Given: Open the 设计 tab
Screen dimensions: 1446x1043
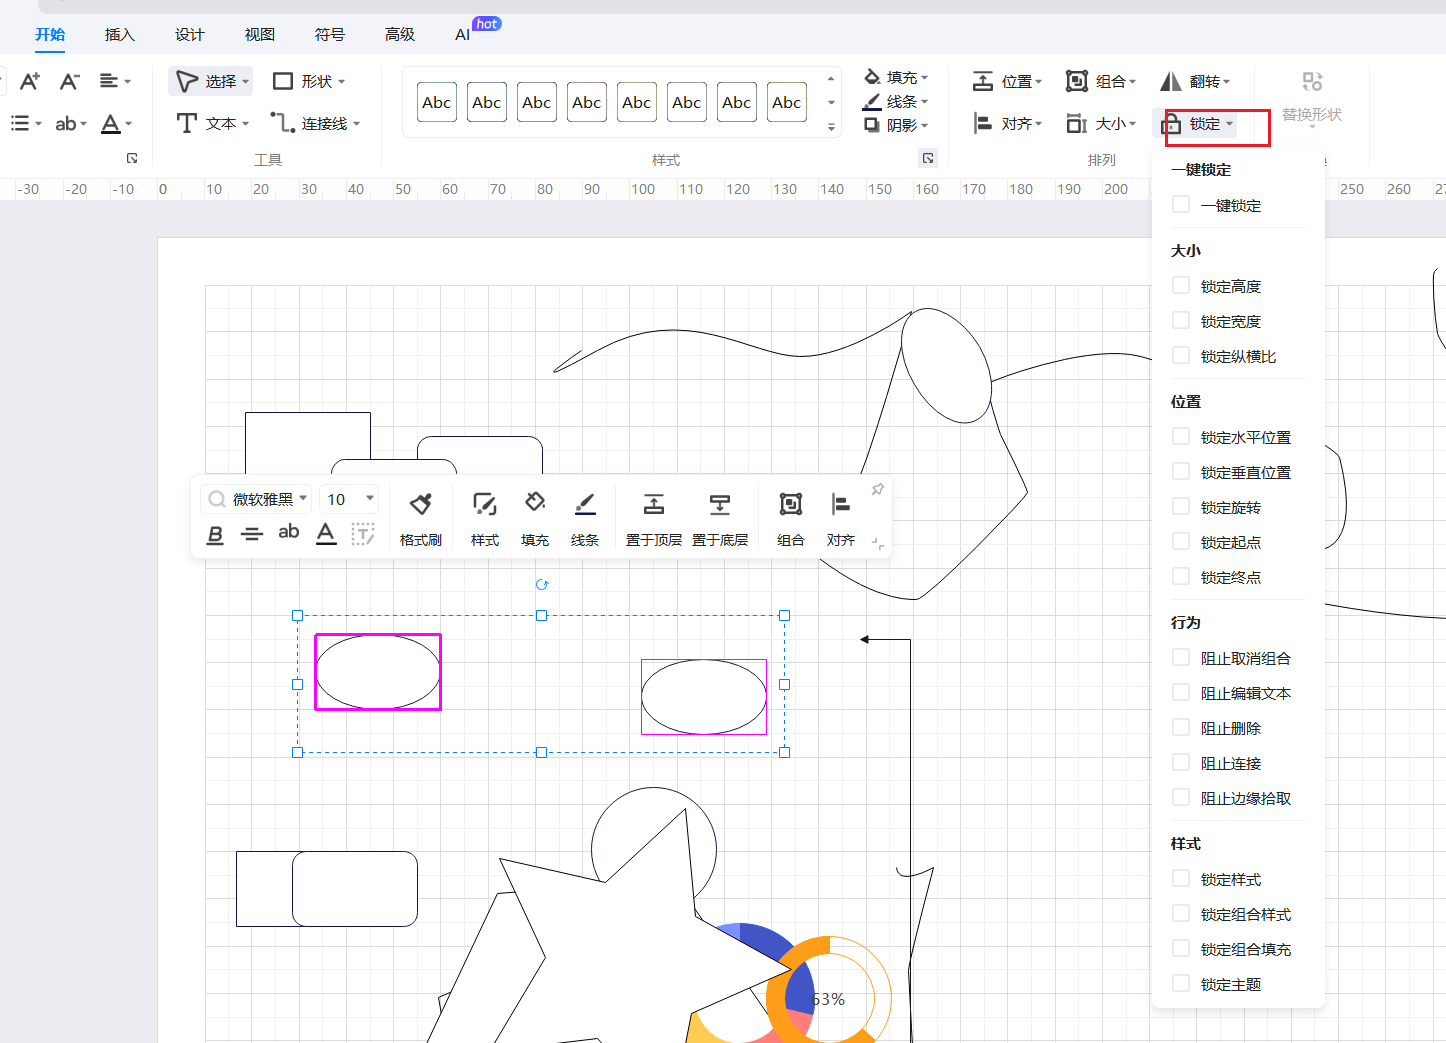Looking at the screenshot, I should [x=189, y=35].
